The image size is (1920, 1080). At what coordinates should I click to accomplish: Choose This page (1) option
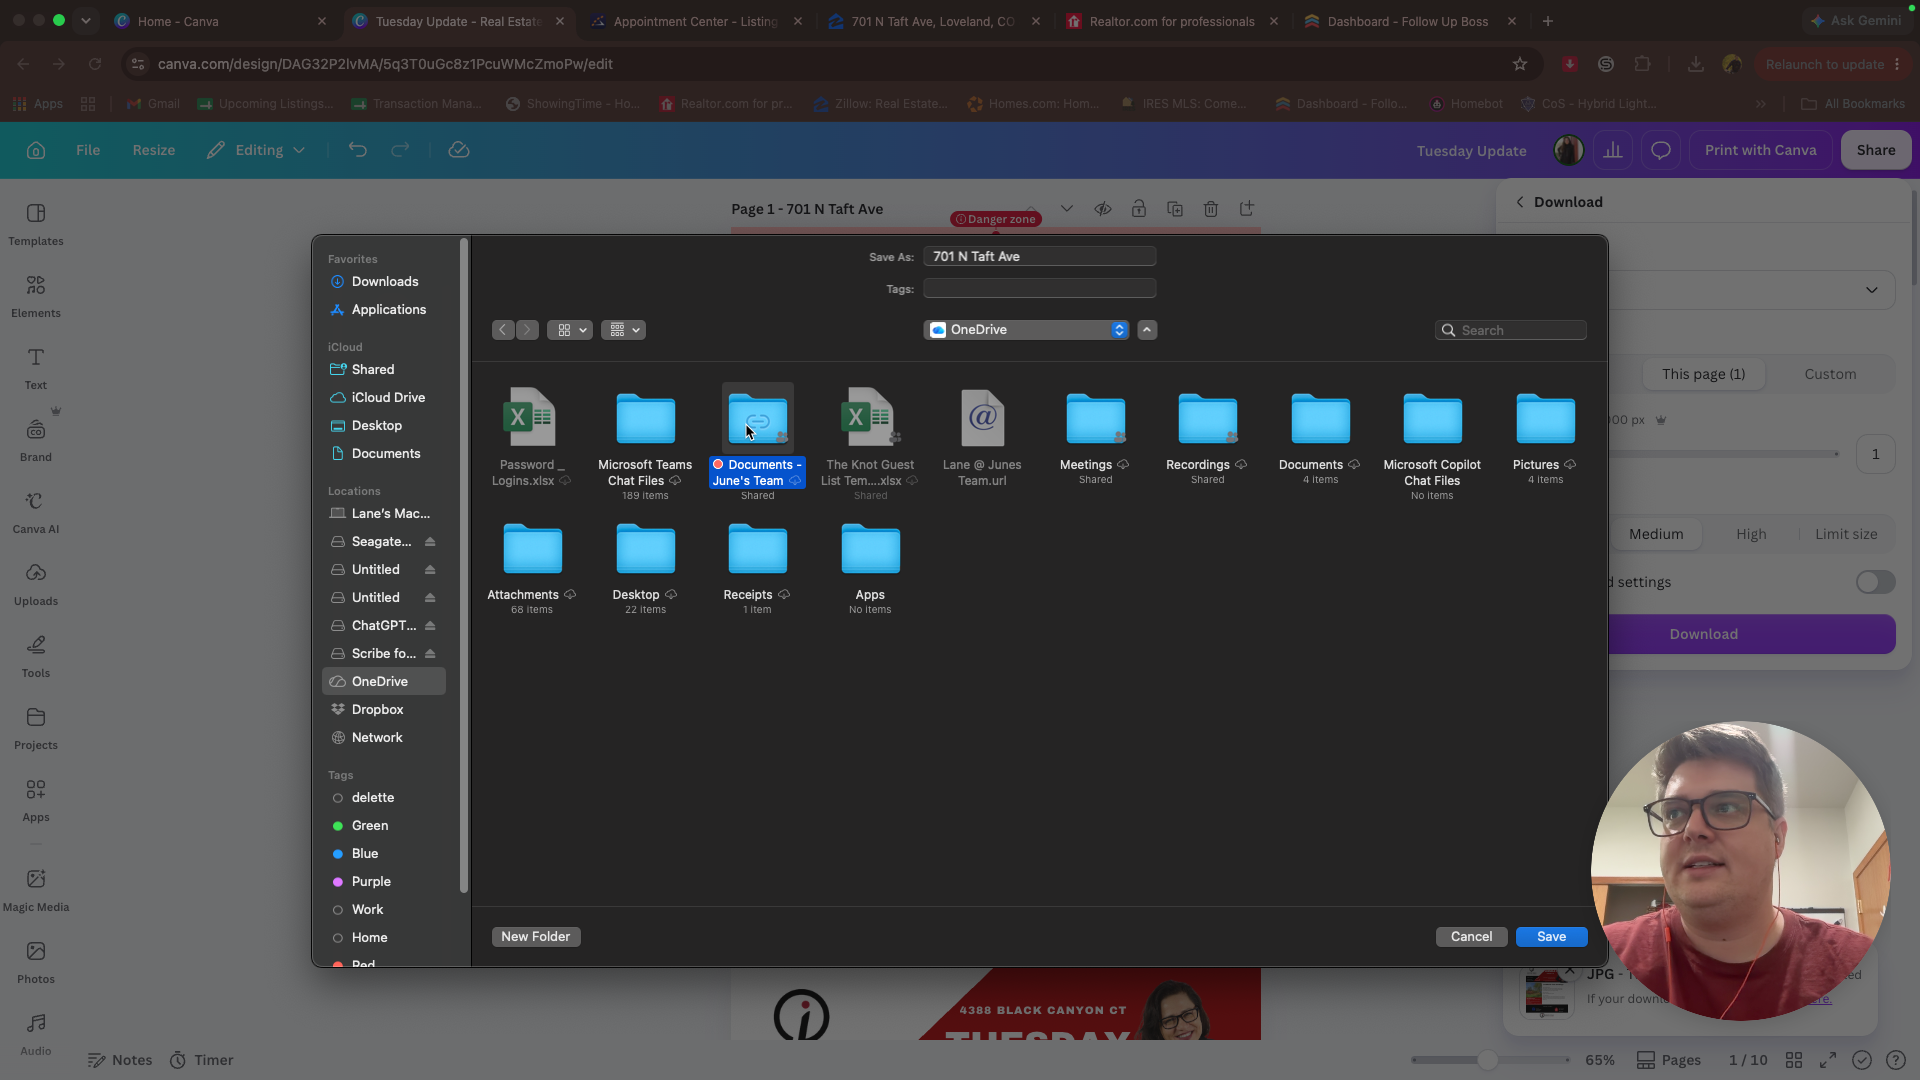[1703, 374]
